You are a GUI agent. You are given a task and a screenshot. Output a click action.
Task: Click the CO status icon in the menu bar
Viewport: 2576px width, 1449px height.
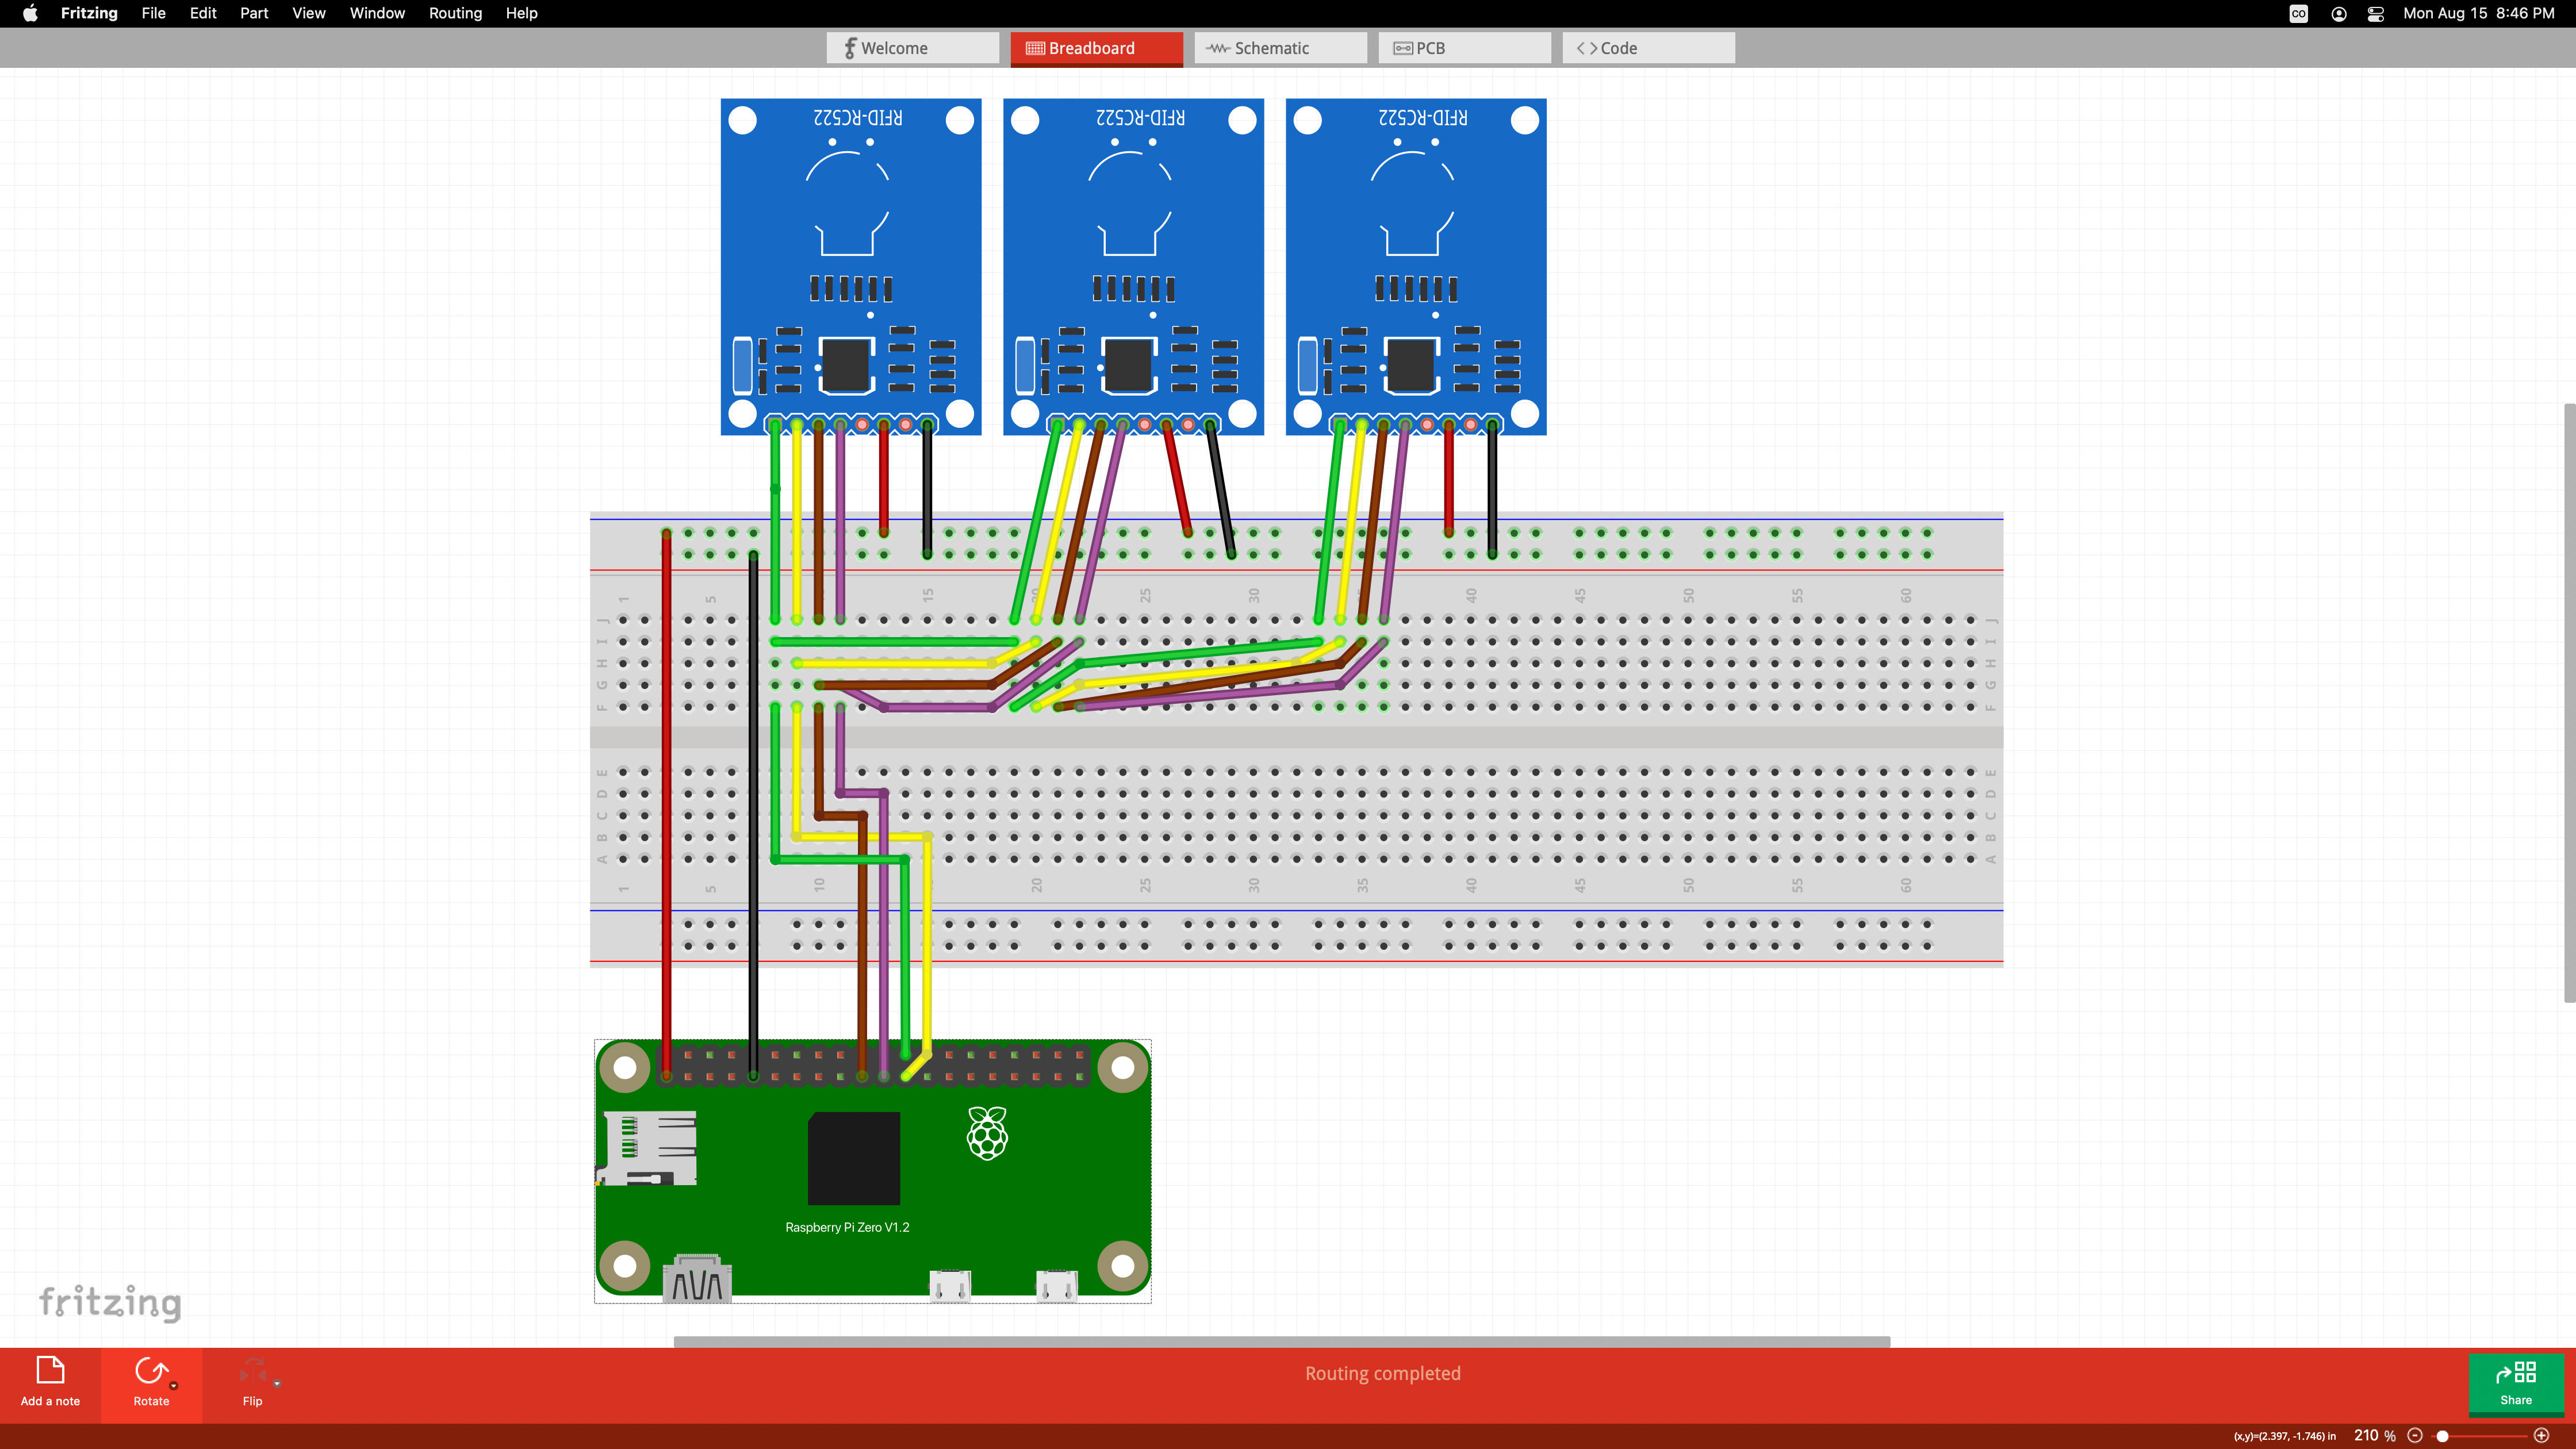(2299, 13)
